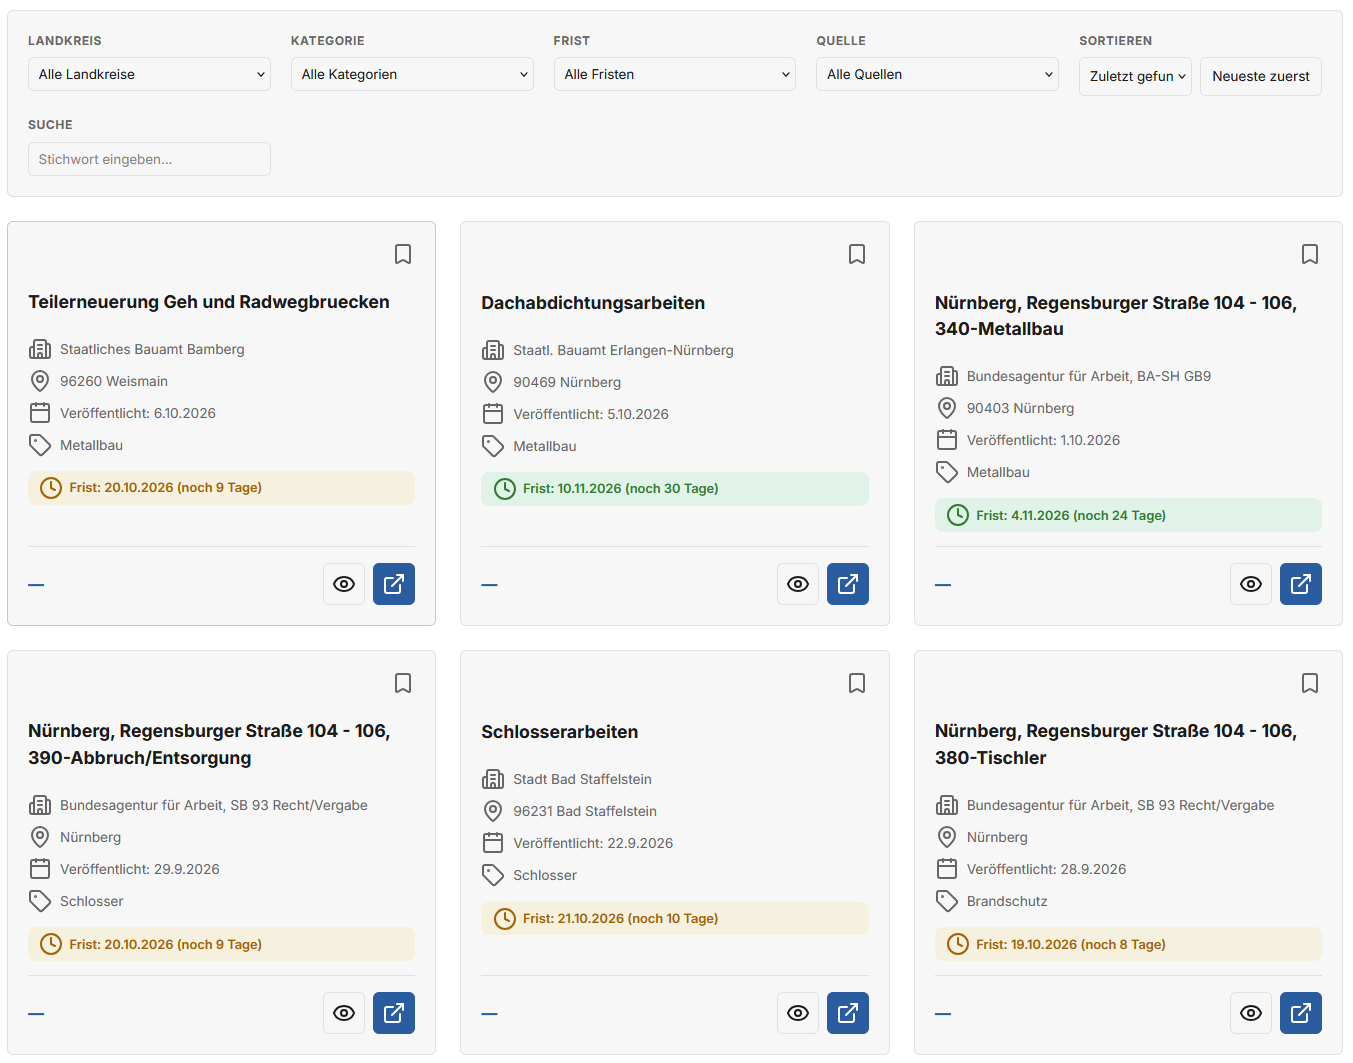This screenshot has width=1353, height=1063.
Task: Bookmark the Schlosserarbeiten card
Action: click(x=857, y=683)
